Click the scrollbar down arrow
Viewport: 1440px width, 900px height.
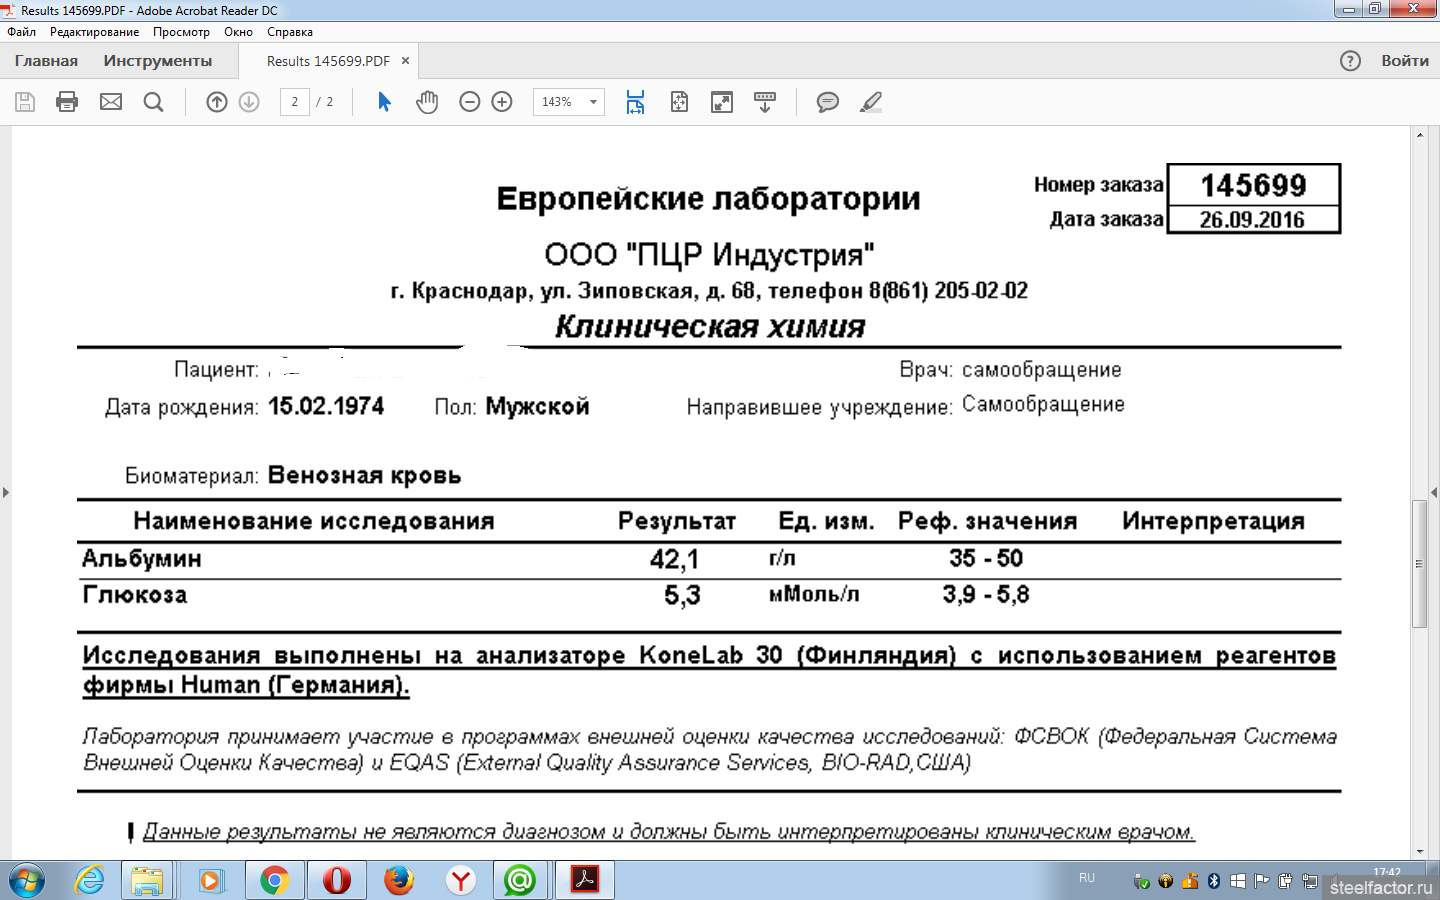(1420, 850)
